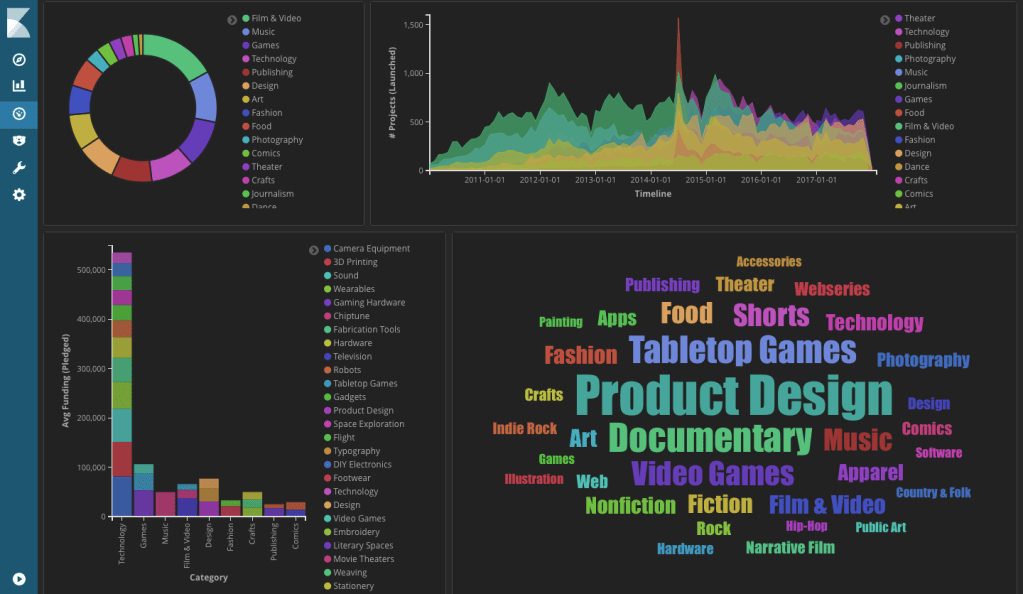
Task: Open Dev Tools via the wrench icon
Action: pos(17,167)
